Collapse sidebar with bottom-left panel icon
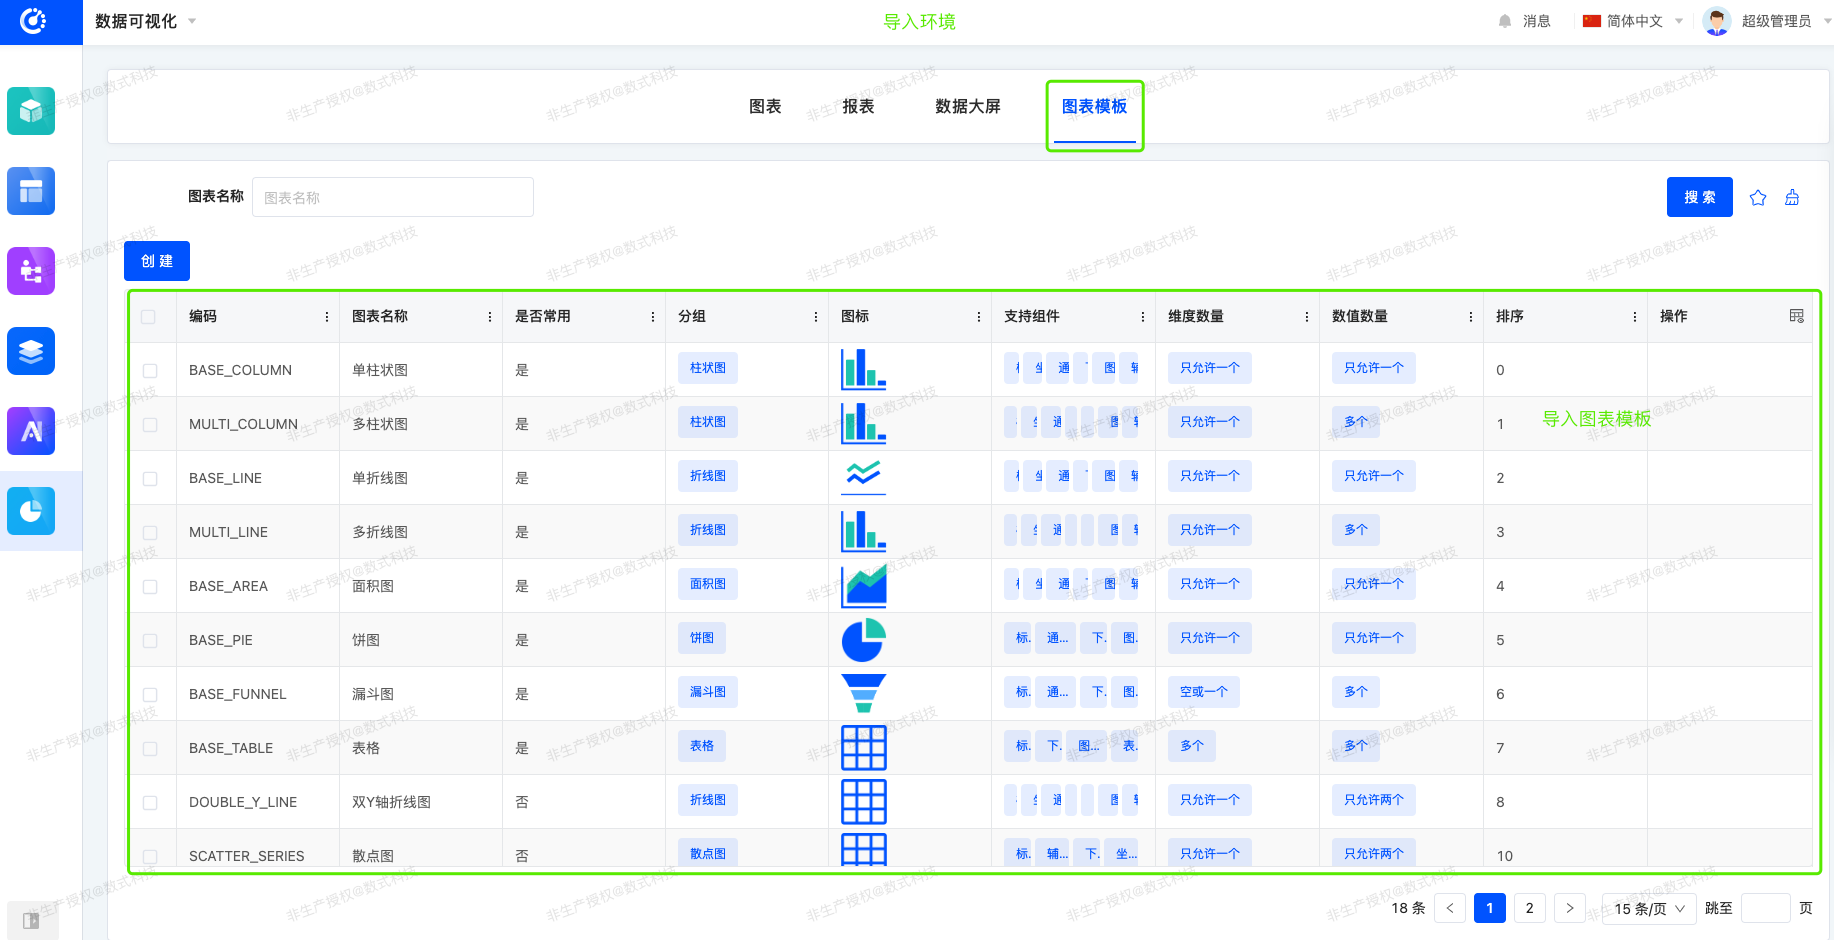Screen dimensions: 1834x940 pos(31,920)
